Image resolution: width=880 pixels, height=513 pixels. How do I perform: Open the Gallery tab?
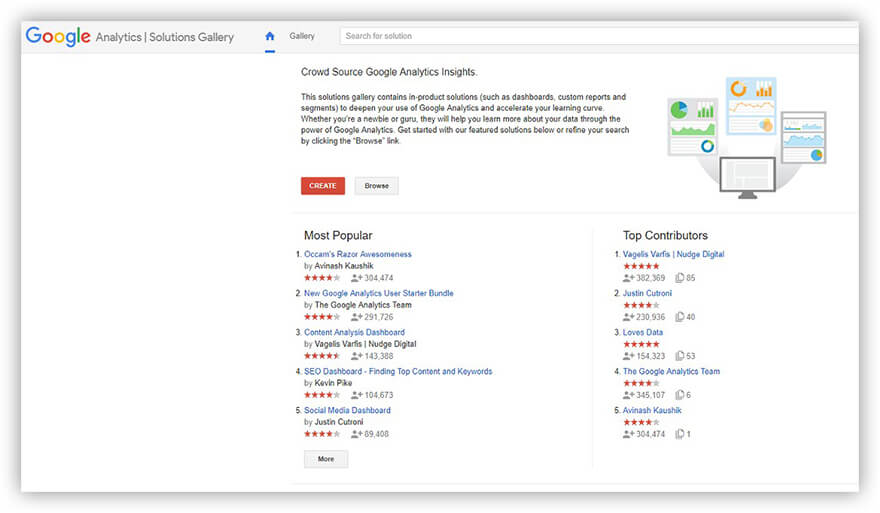[x=302, y=36]
